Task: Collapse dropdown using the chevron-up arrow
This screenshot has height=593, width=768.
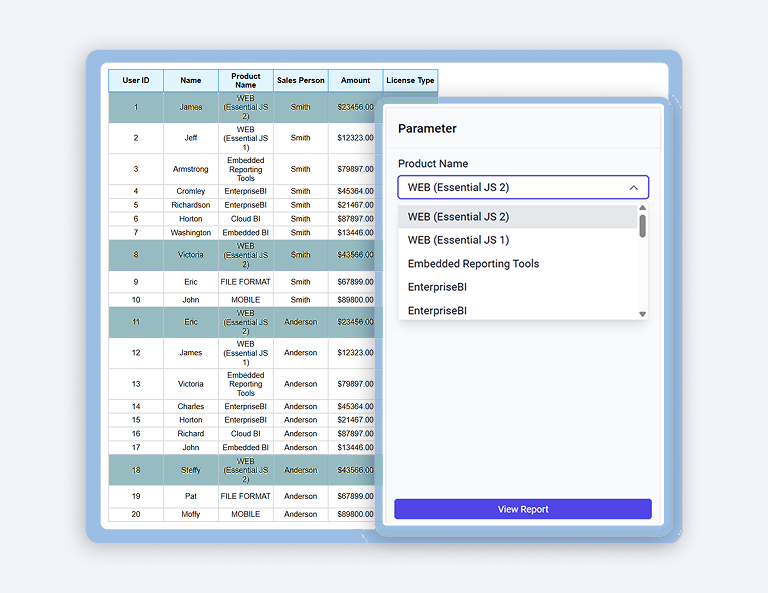Action: [633, 188]
